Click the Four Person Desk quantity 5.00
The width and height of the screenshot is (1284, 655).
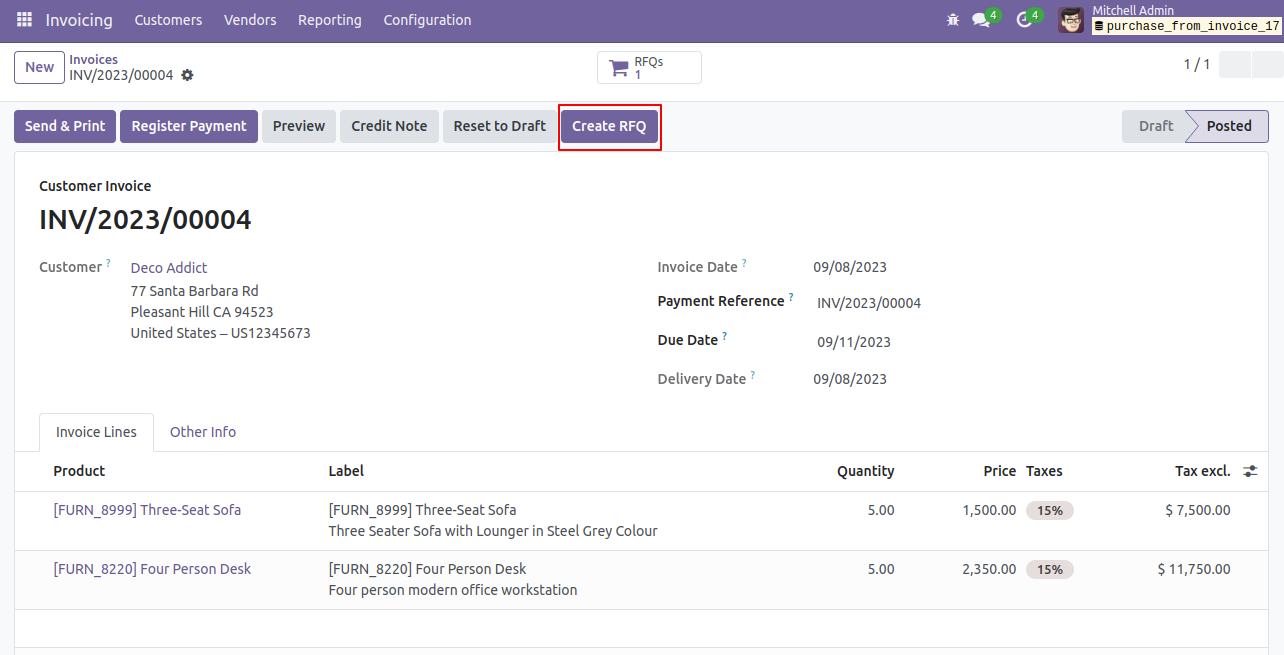point(881,569)
